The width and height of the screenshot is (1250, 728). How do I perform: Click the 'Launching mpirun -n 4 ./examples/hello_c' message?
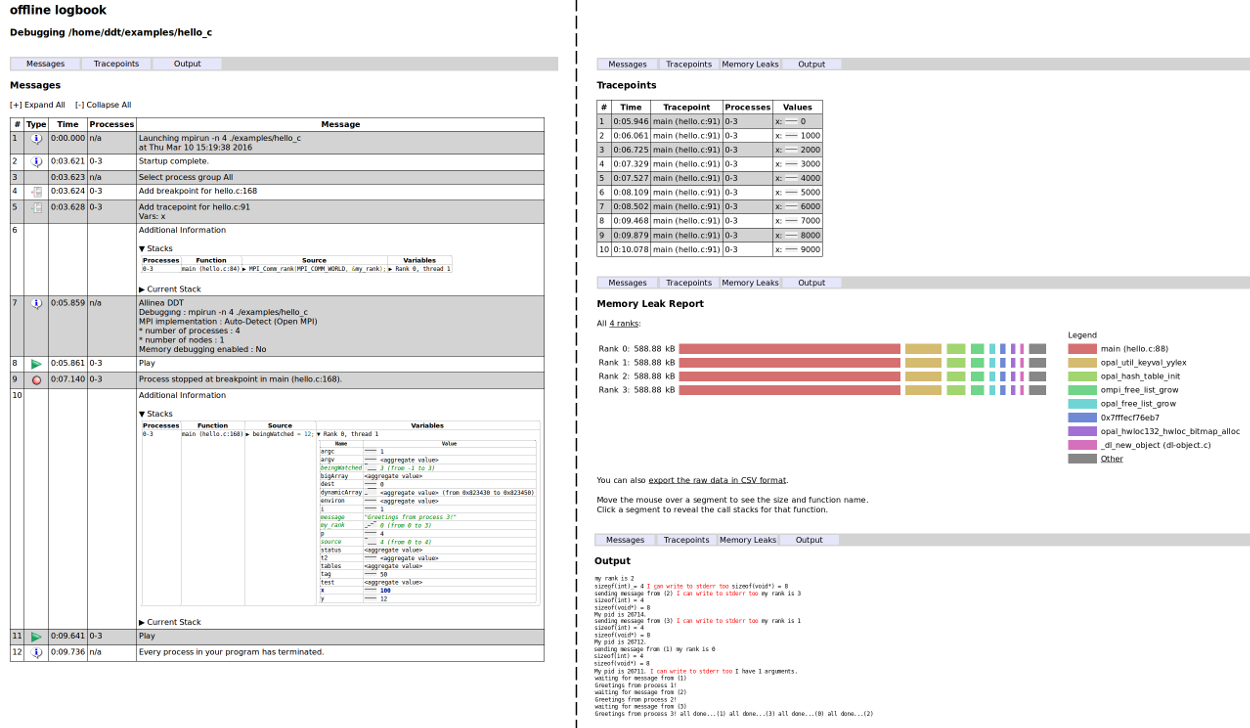[220, 138]
